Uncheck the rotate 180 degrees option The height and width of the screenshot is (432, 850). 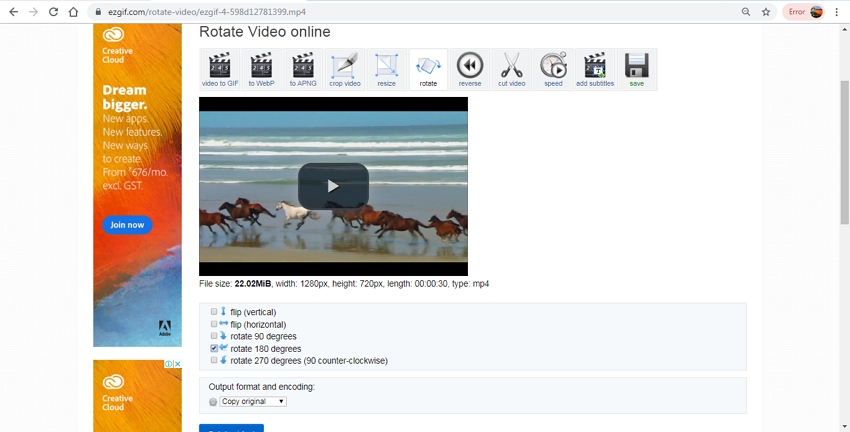214,348
